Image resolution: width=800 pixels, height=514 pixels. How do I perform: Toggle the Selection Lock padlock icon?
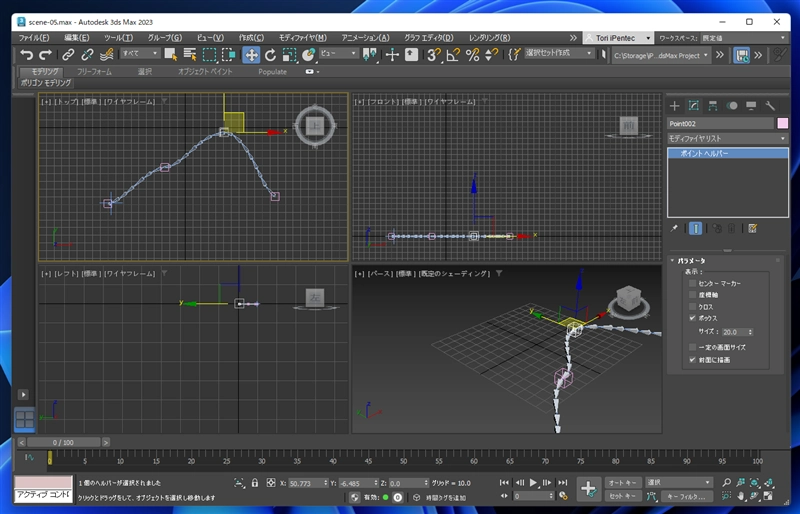[x=255, y=482]
